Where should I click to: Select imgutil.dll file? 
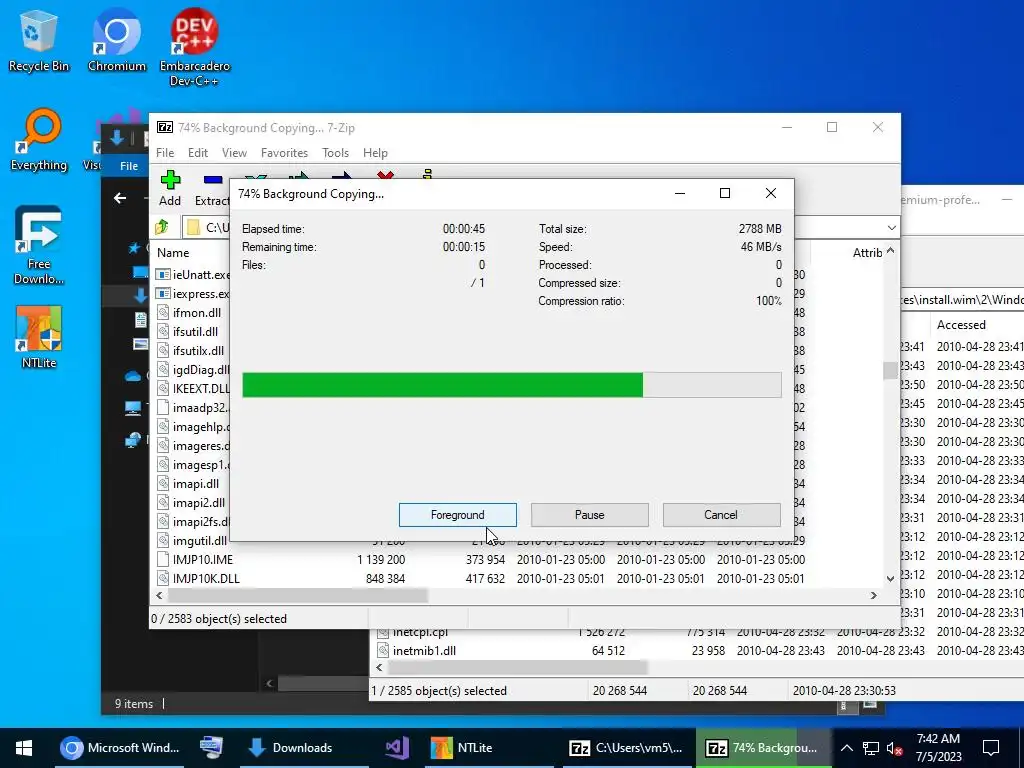pyautogui.click(x=192, y=541)
